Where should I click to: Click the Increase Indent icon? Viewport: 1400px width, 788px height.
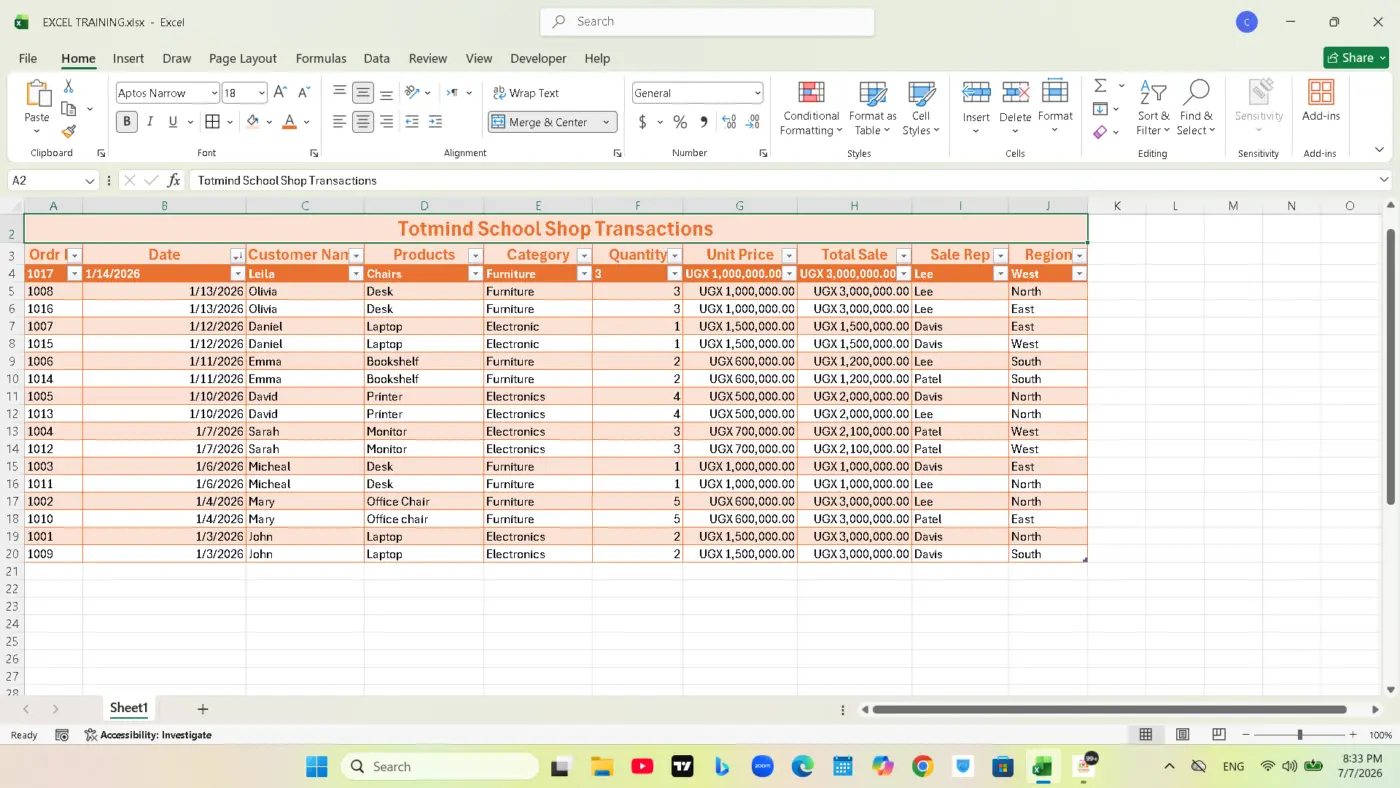[435, 122]
